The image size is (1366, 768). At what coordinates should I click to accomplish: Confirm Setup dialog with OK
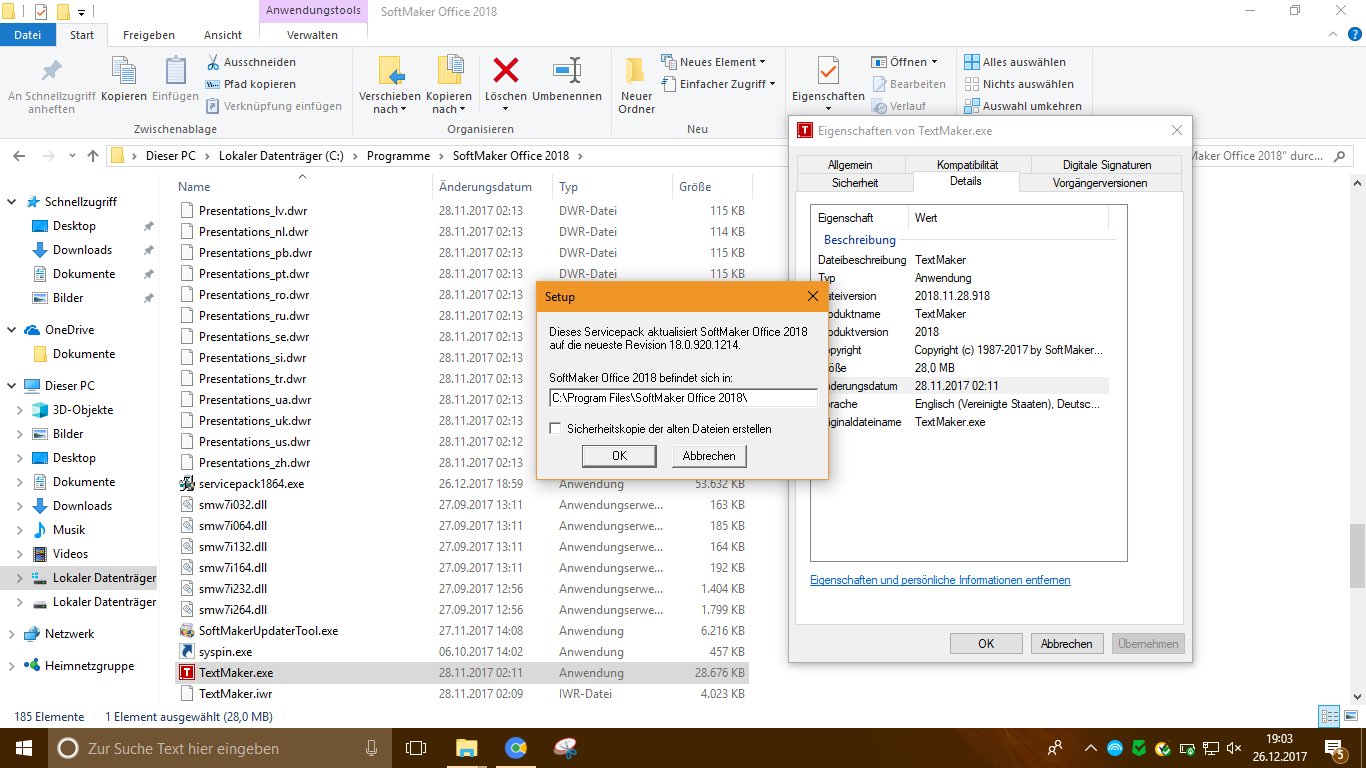click(x=619, y=456)
